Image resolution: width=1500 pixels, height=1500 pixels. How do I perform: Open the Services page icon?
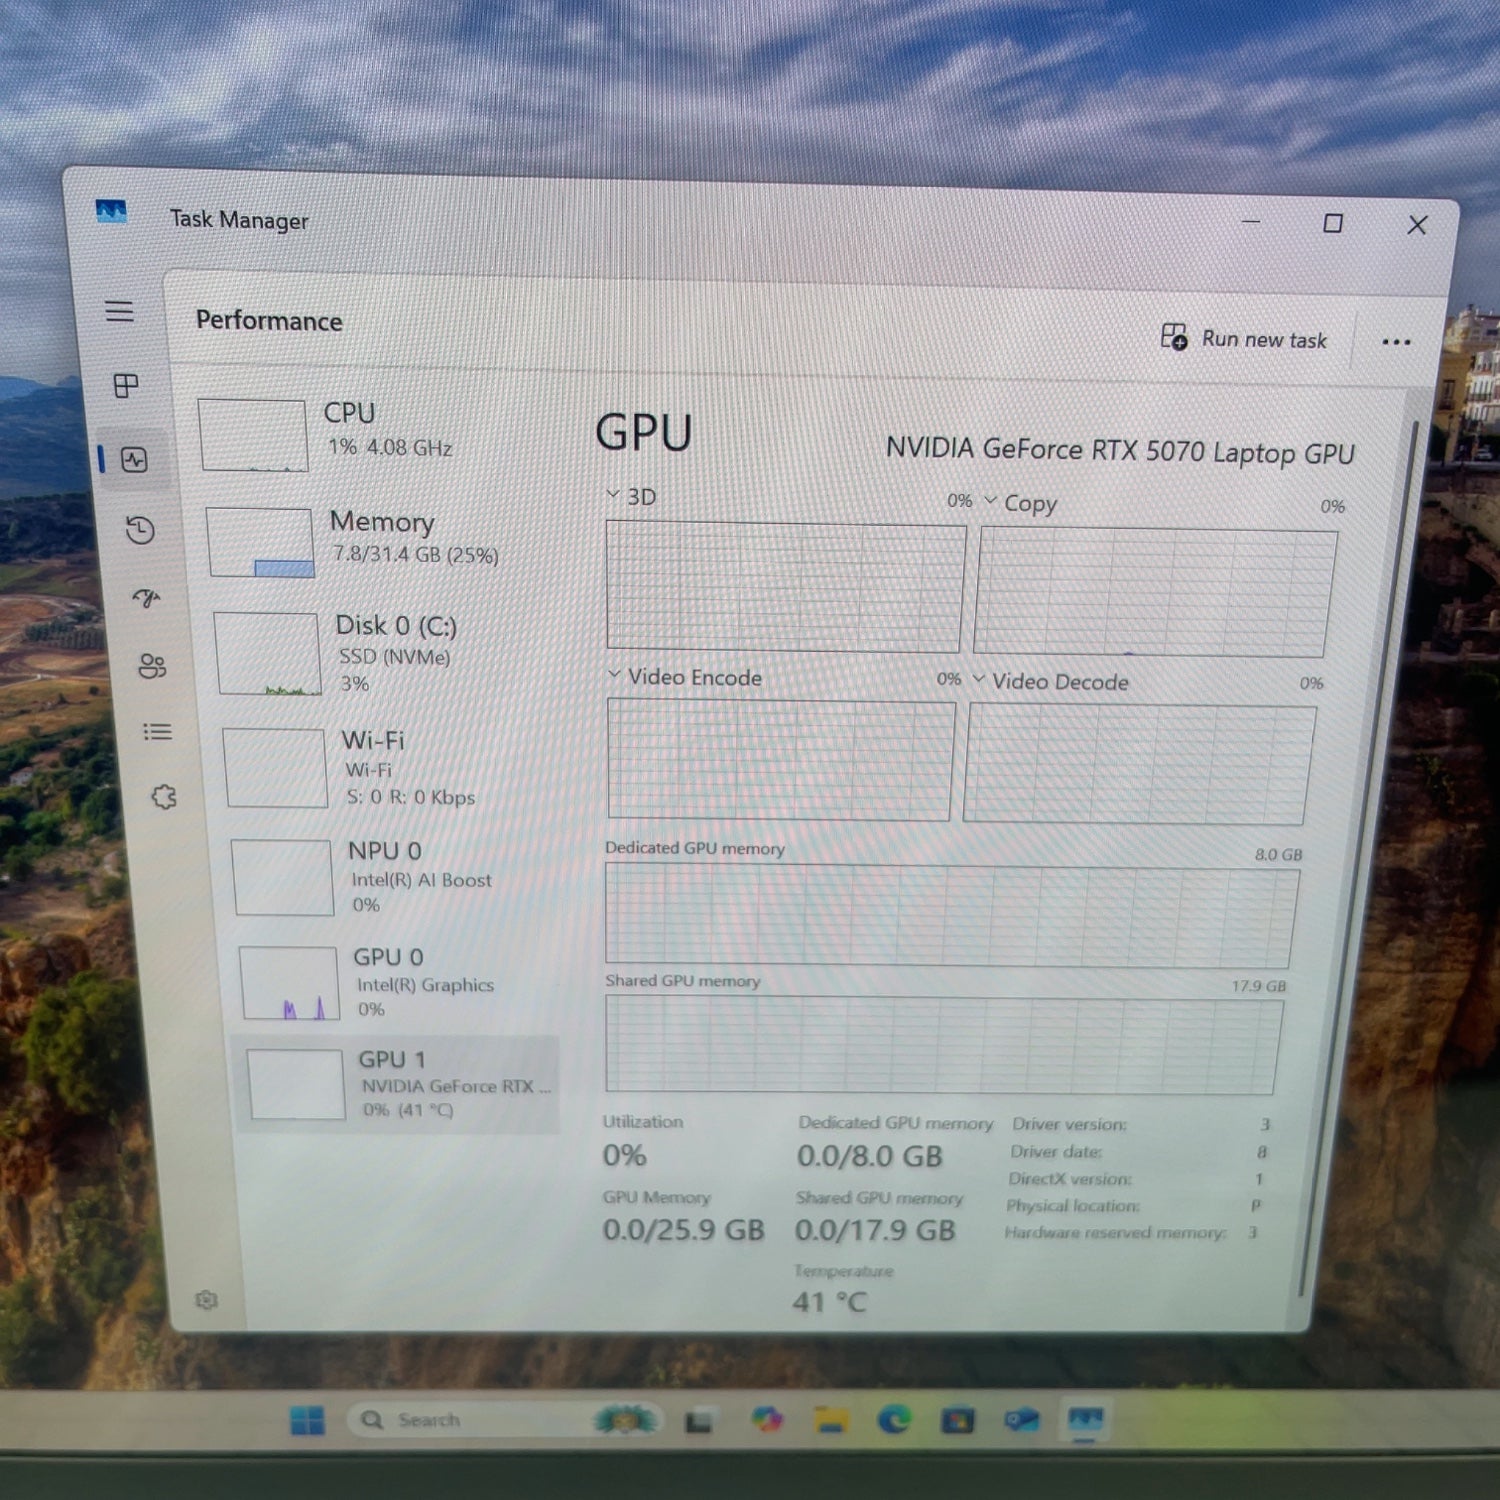pos(164,797)
